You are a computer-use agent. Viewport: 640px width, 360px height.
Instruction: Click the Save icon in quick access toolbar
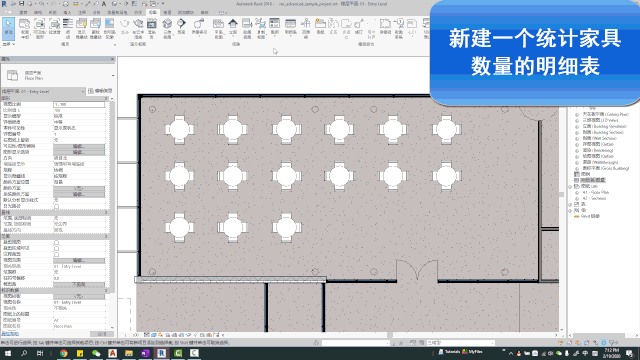[x=22, y=4]
